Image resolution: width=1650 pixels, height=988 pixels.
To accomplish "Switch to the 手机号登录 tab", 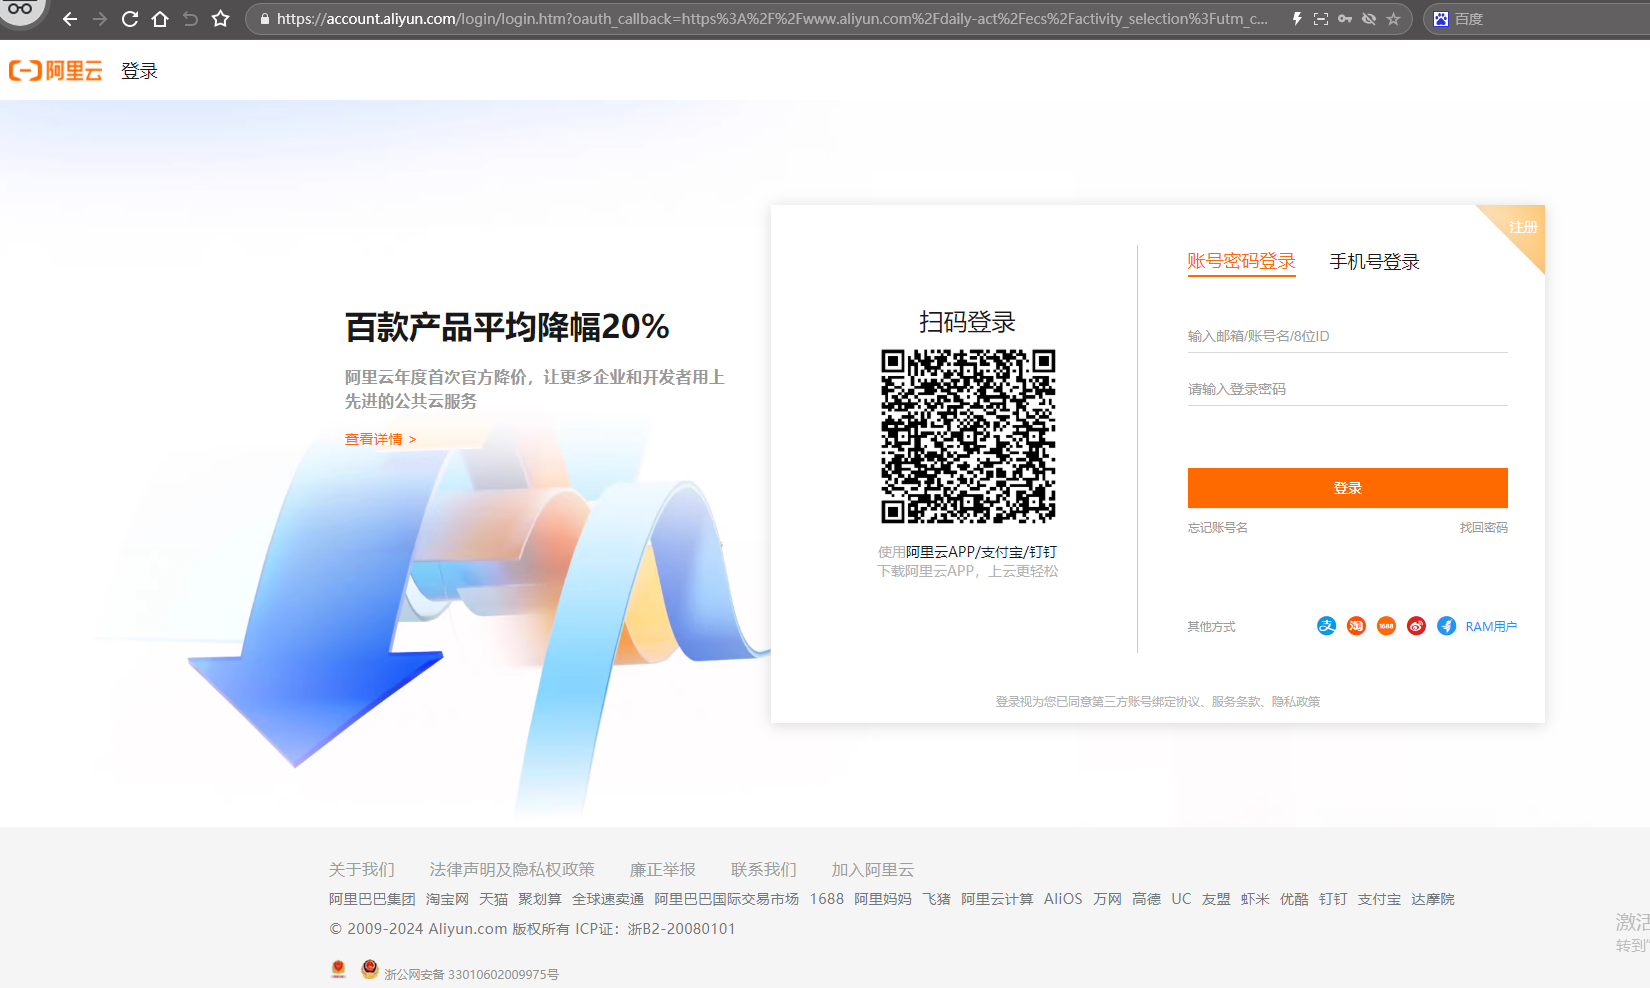I will tap(1374, 262).
